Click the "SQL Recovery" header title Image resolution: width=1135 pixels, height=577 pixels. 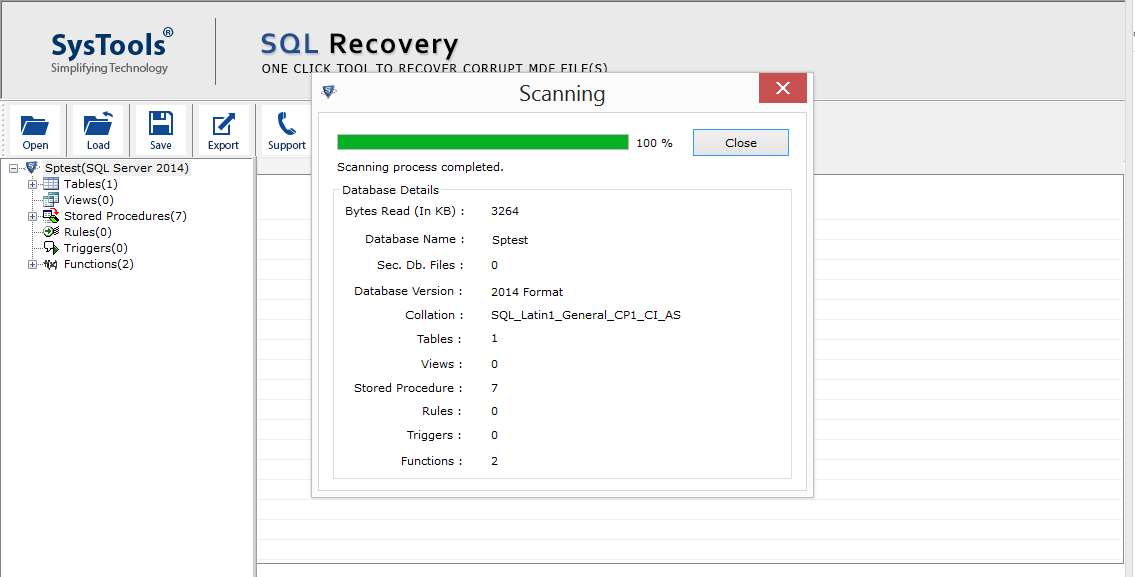coord(360,44)
